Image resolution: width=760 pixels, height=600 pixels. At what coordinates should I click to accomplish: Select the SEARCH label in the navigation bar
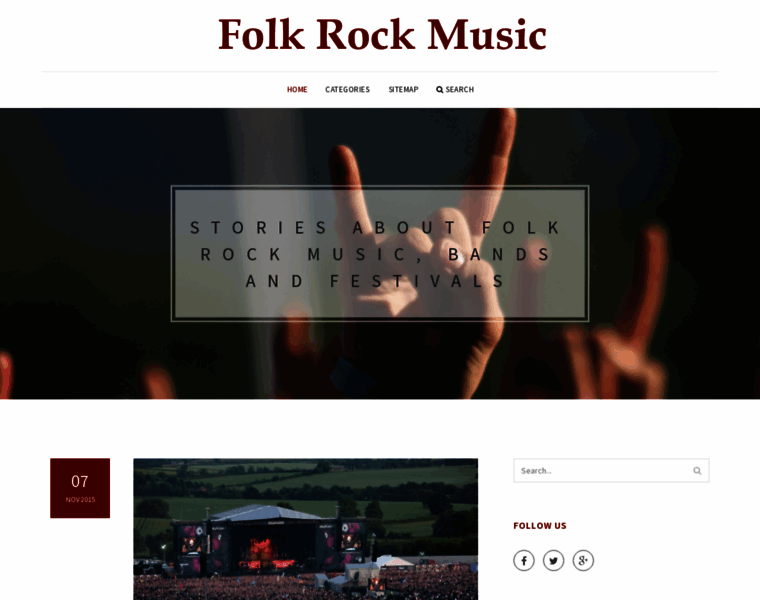click(x=459, y=90)
